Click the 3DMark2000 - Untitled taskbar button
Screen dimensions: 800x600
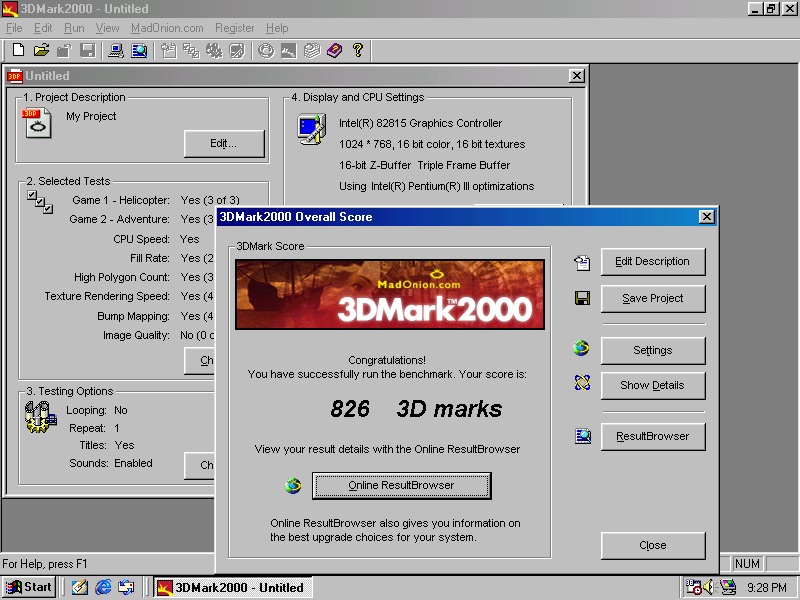(x=233, y=587)
